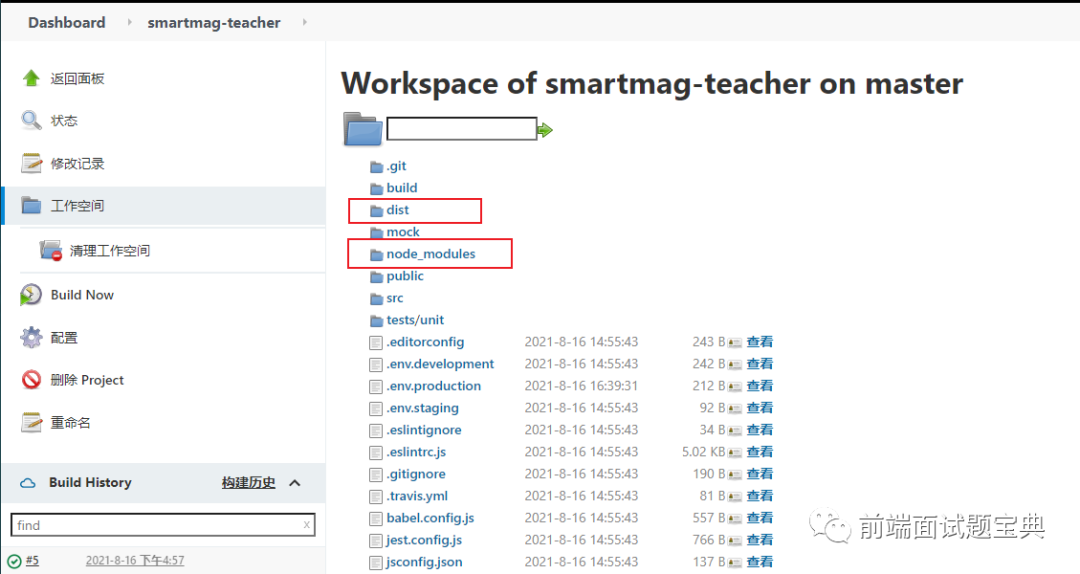Click the red prohibited icon for 删除 Project
Screen dimensions: 1080x574
pyautogui.click(x=31, y=380)
